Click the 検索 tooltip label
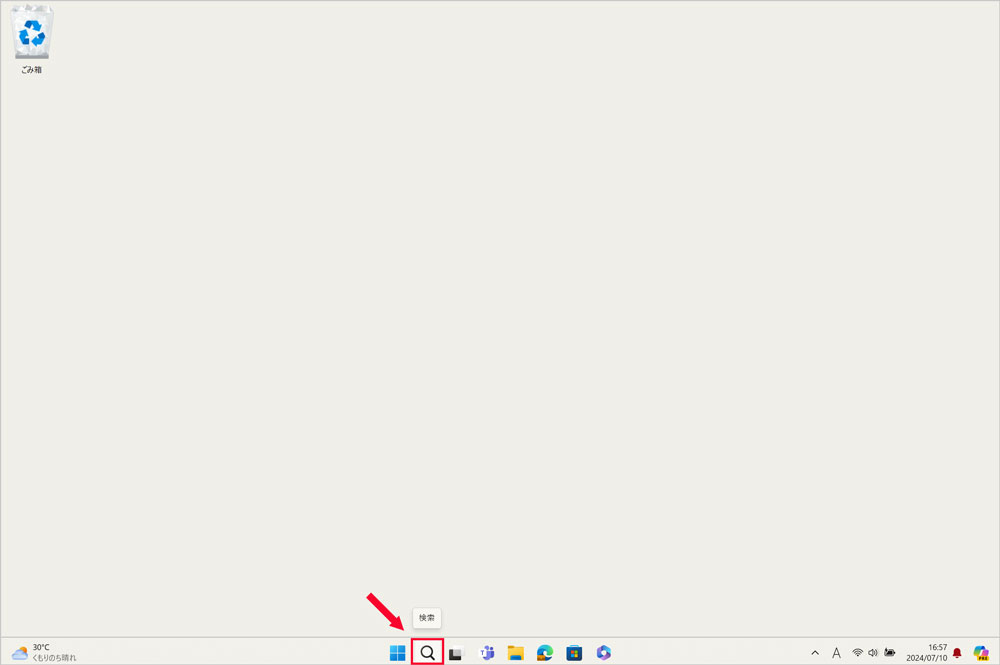Image resolution: width=1000 pixels, height=665 pixels. [427, 618]
